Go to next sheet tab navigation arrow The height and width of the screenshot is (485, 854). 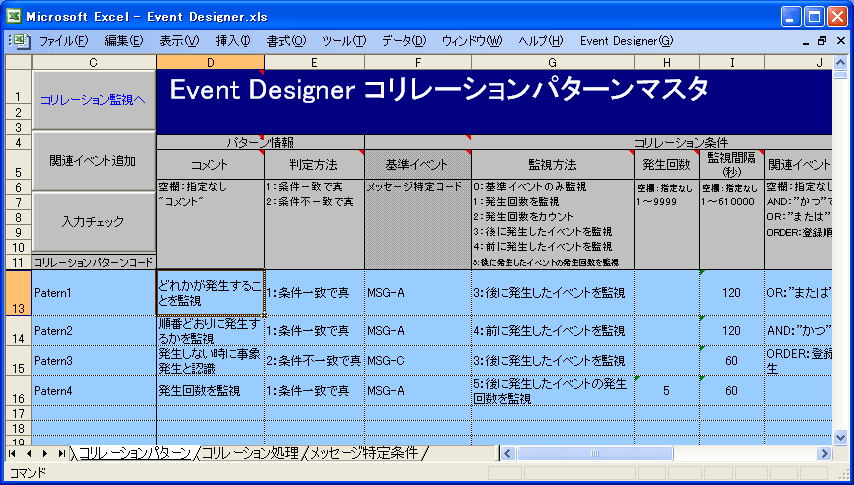[45, 453]
